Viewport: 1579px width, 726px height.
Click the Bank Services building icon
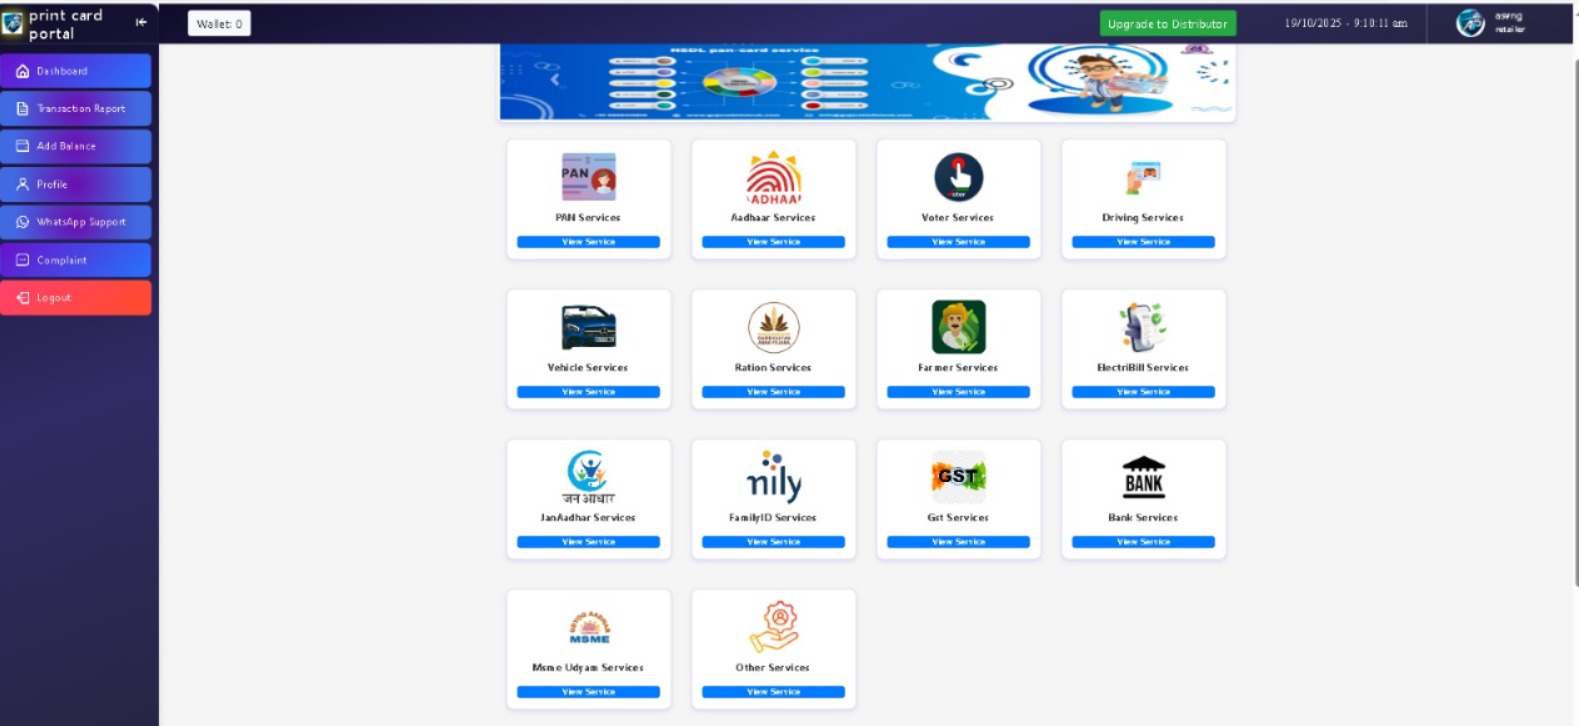(1143, 477)
